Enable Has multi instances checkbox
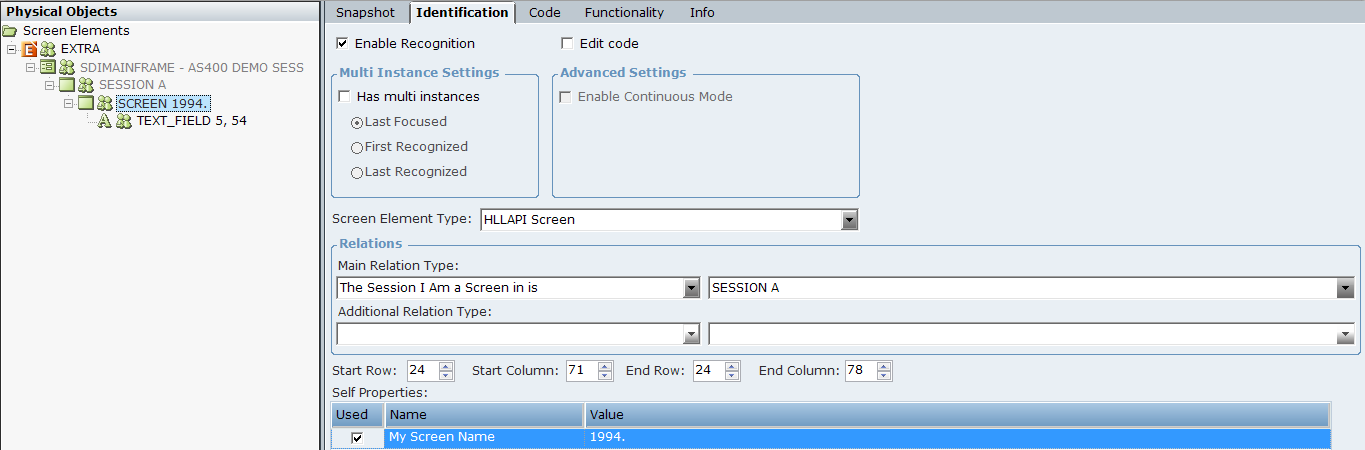 click(345, 97)
